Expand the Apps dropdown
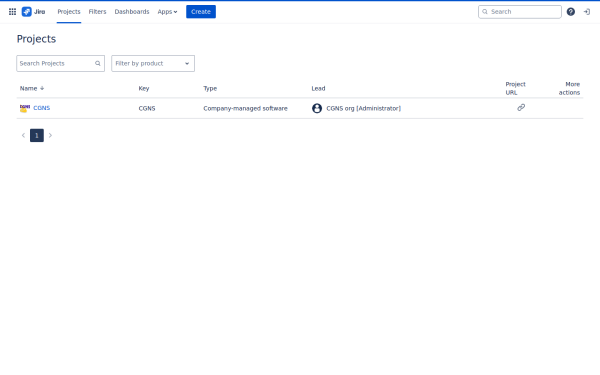 click(167, 12)
